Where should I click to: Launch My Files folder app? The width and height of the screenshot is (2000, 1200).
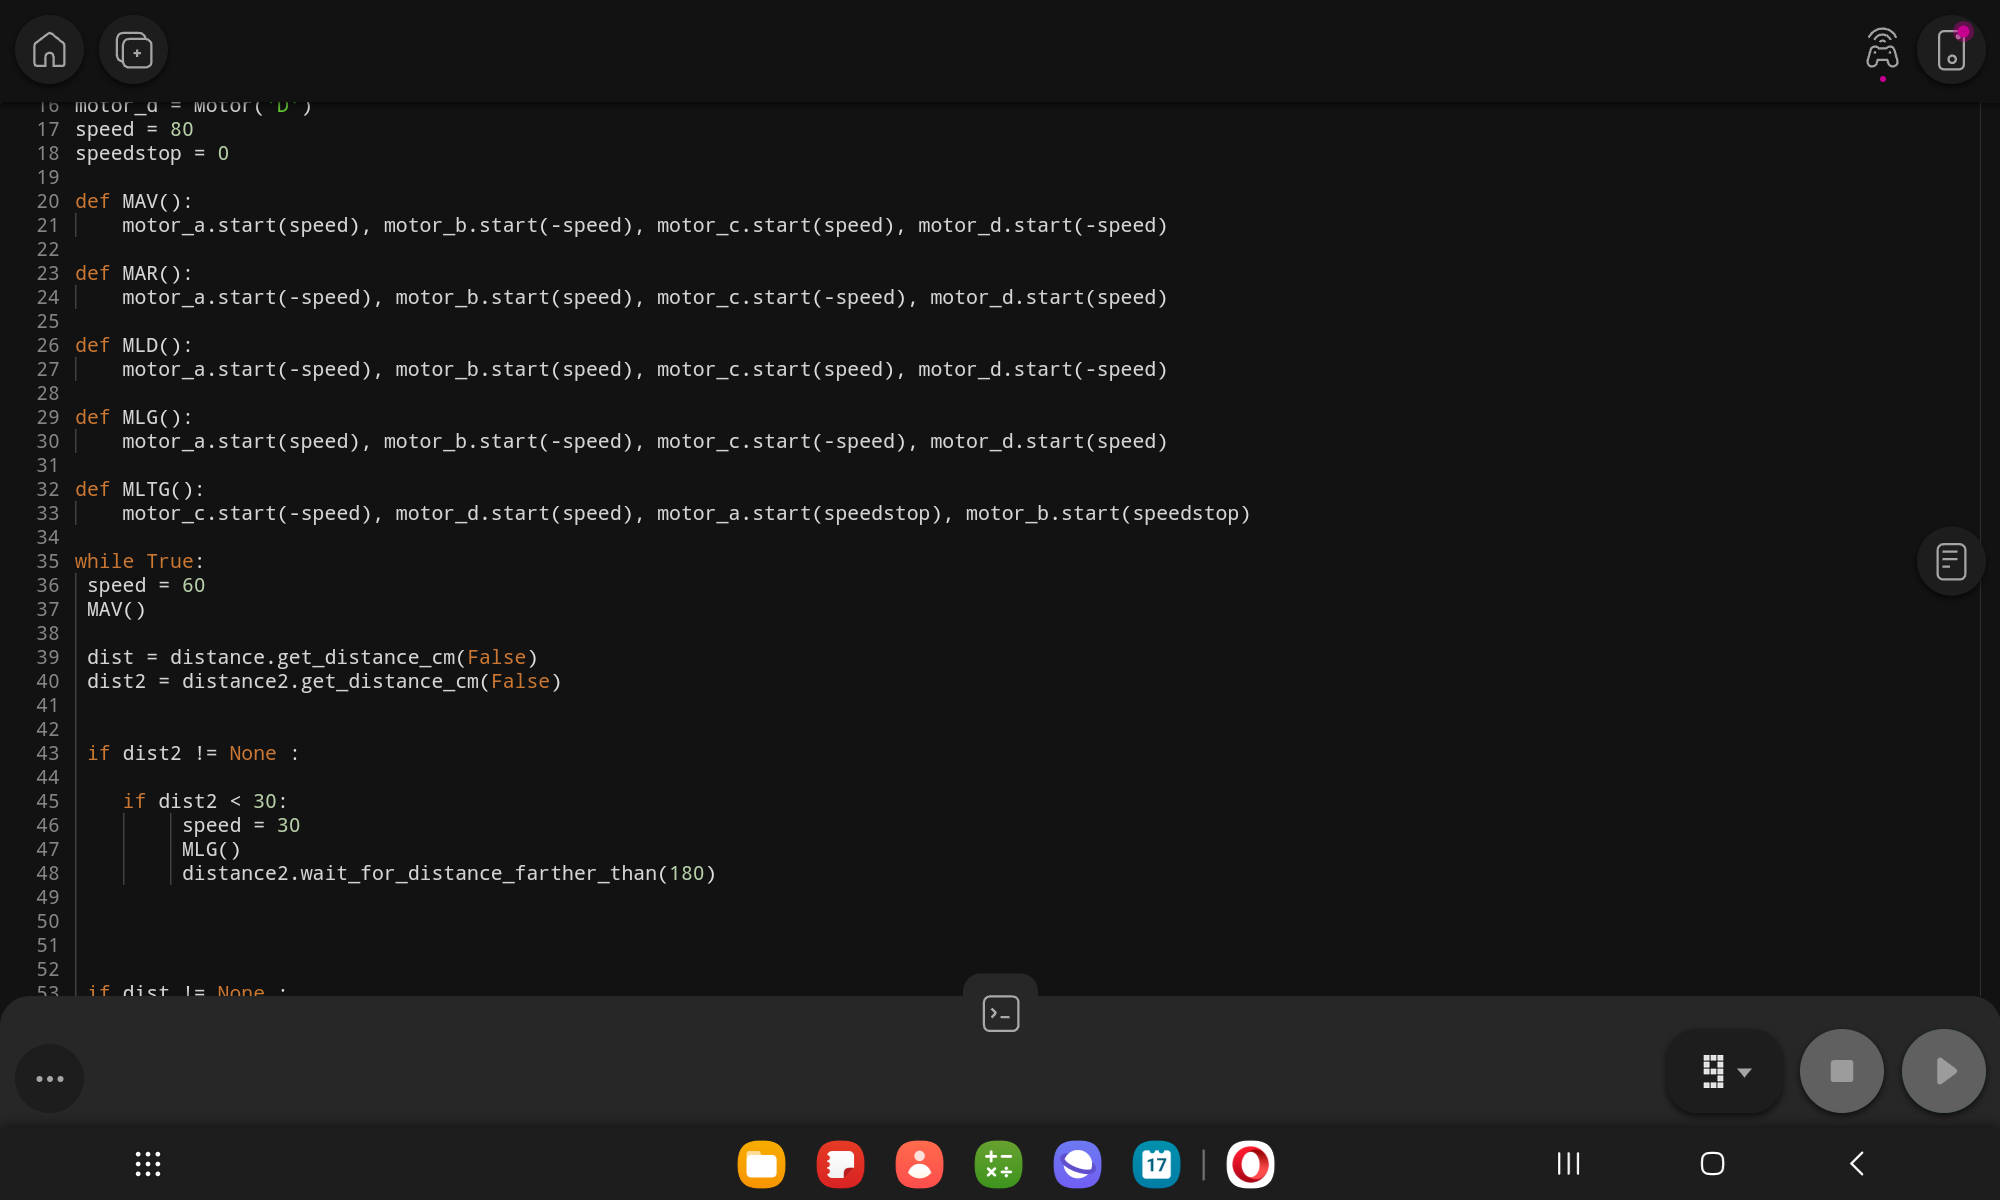point(761,1164)
